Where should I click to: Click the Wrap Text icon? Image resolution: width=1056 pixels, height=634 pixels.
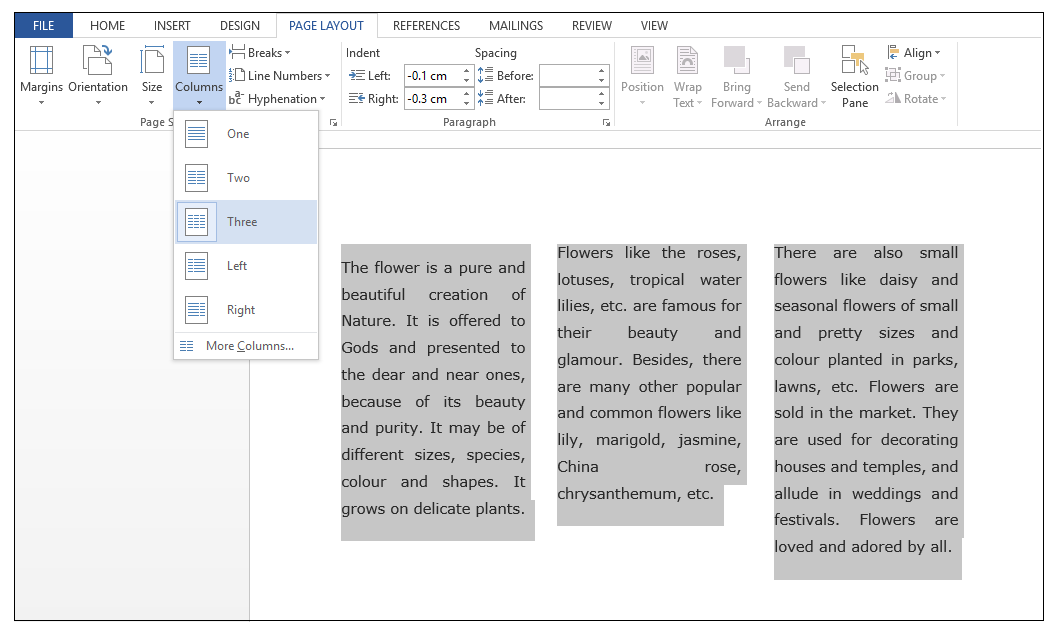click(687, 61)
